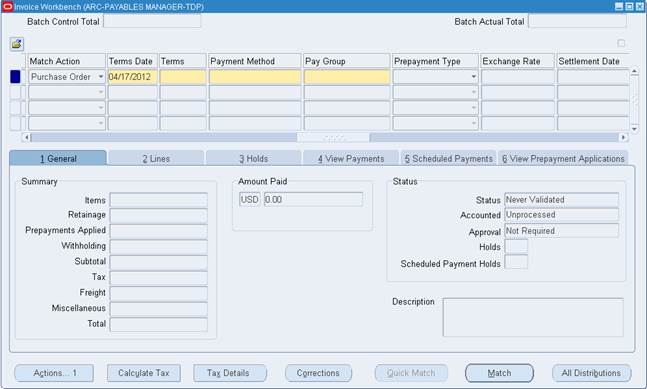Switch to the 1 General tab
Image resolution: width=647 pixels, height=389 pixels.
(58, 158)
